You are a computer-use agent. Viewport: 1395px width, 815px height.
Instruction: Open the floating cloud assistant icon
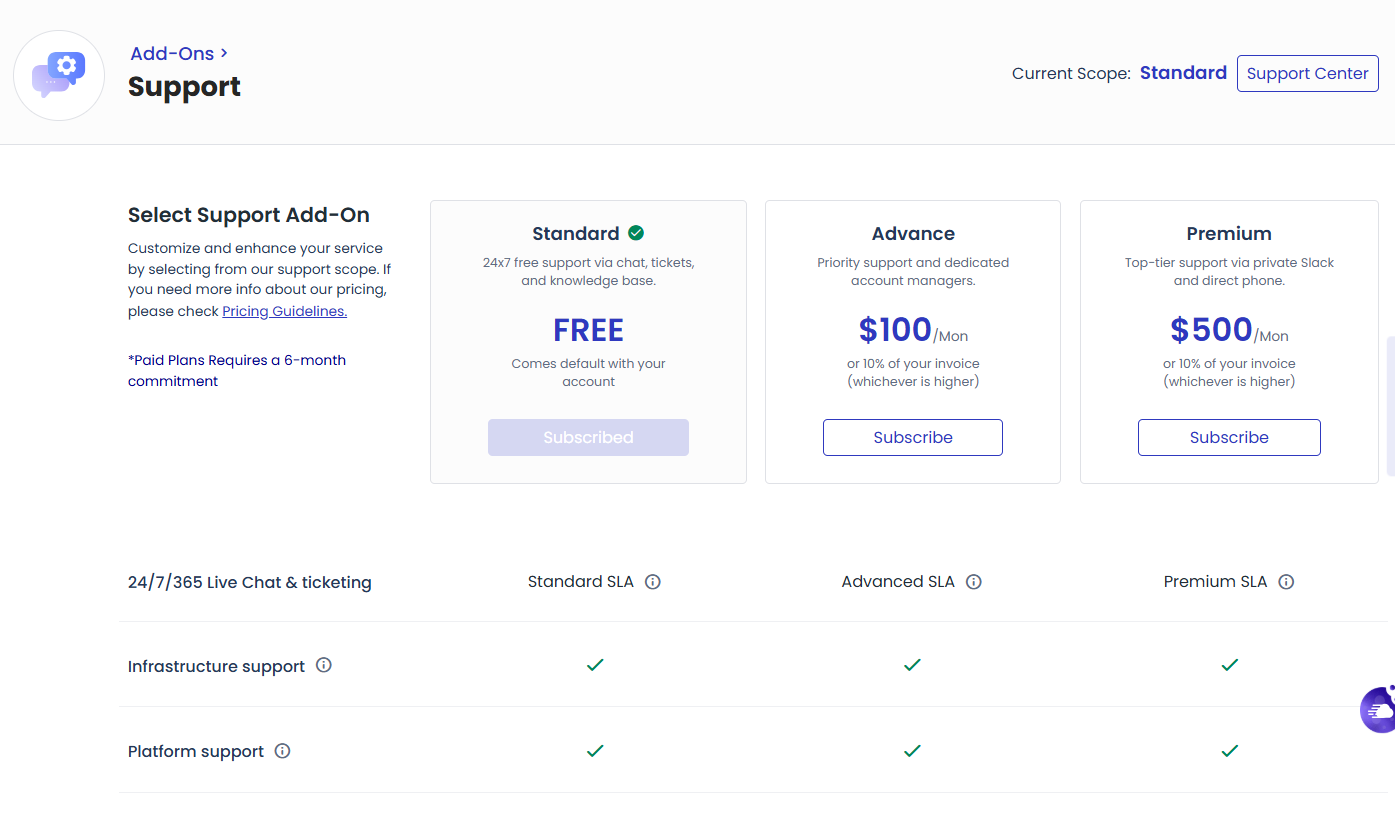(x=1378, y=709)
